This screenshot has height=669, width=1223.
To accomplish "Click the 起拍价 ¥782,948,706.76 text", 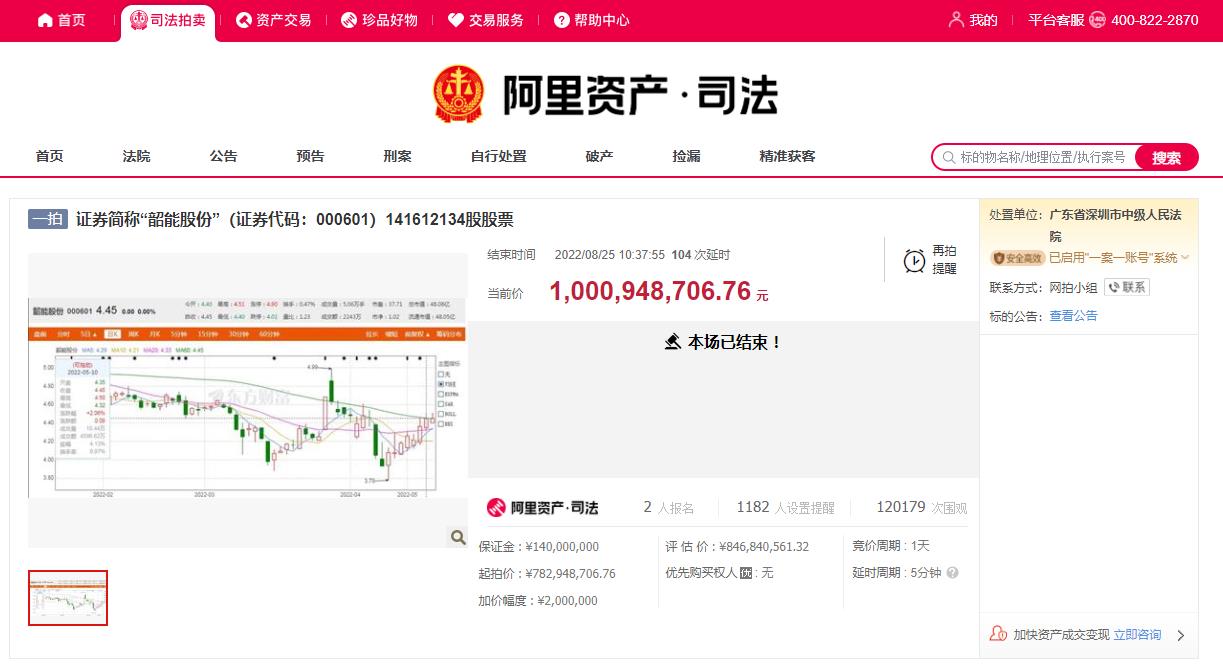I will coord(547,573).
